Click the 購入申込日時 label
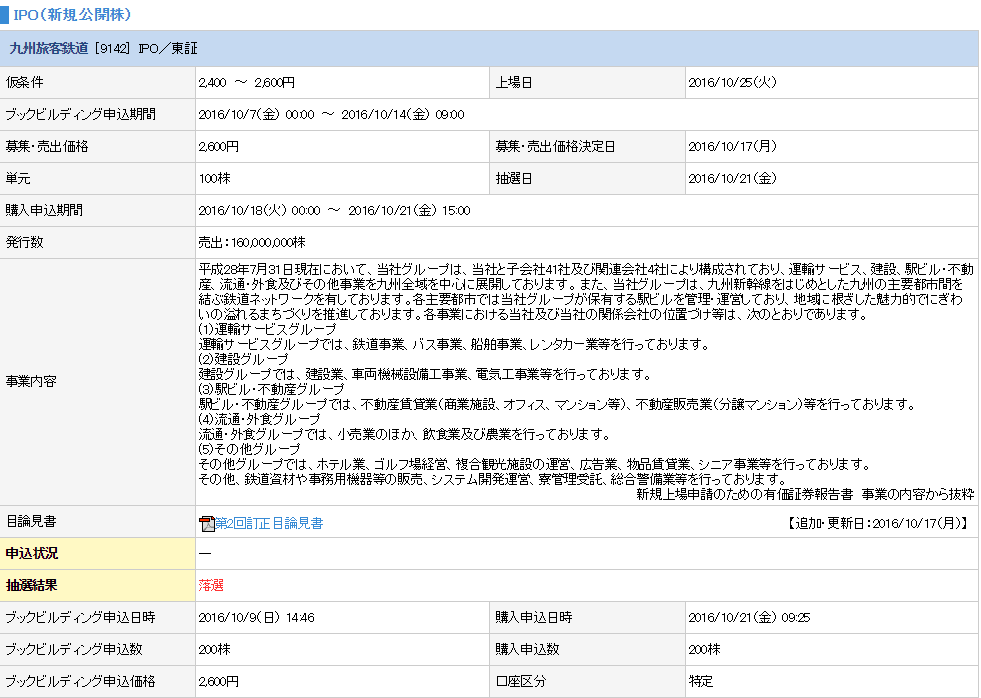Image resolution: width=981 pixels, height=698 pixels. [534, 617]
